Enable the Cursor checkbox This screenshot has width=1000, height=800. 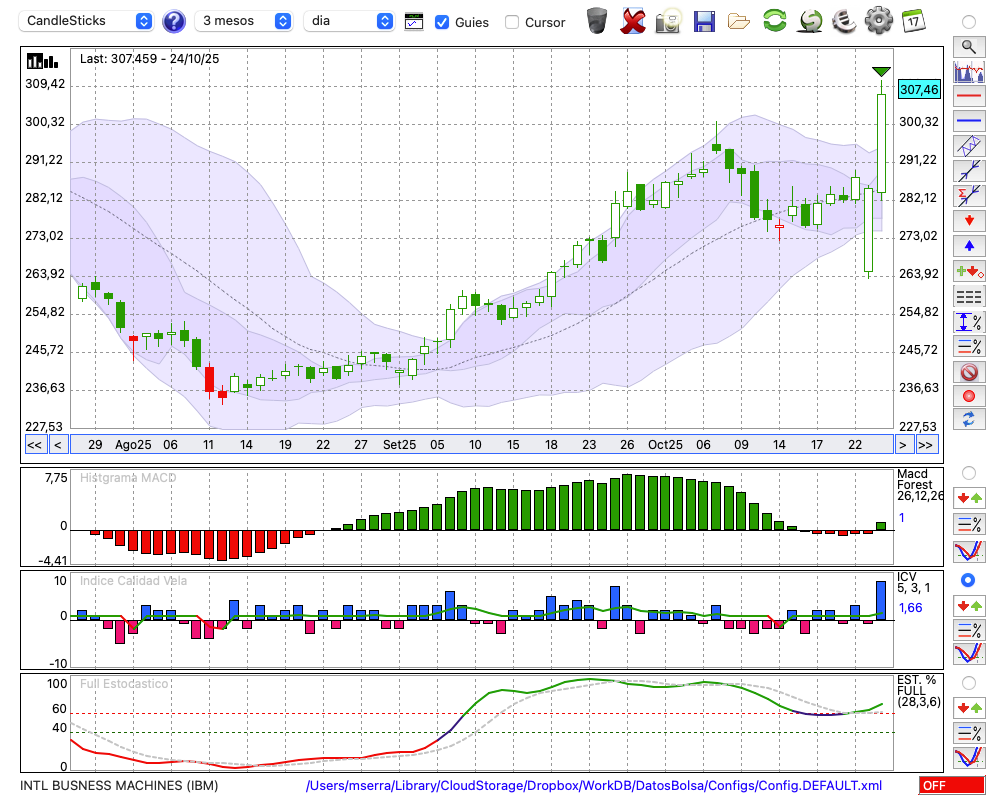point(512,22)
